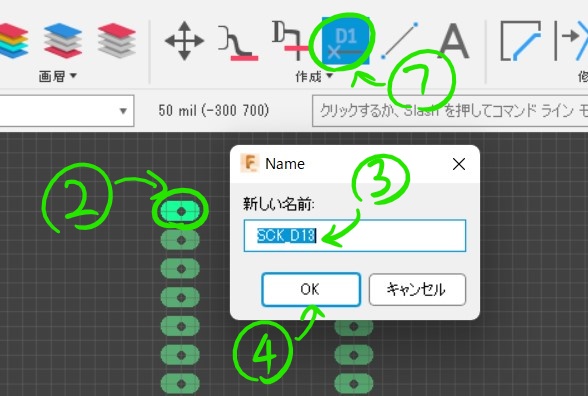Open the layer combo box arrow
Image resolution: width=588 pixels, height=396 pixels.
123,111
